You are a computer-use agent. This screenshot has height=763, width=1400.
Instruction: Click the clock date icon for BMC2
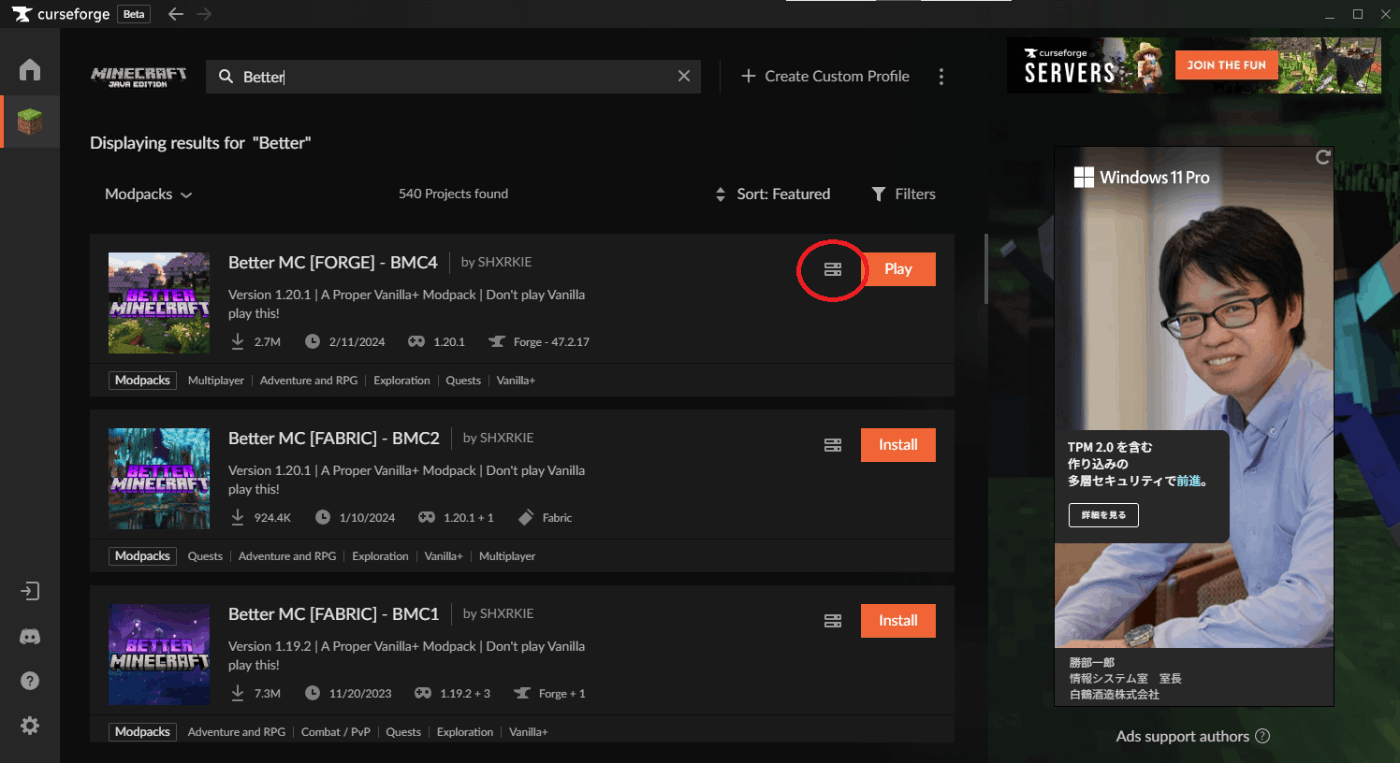coord(323,517)
